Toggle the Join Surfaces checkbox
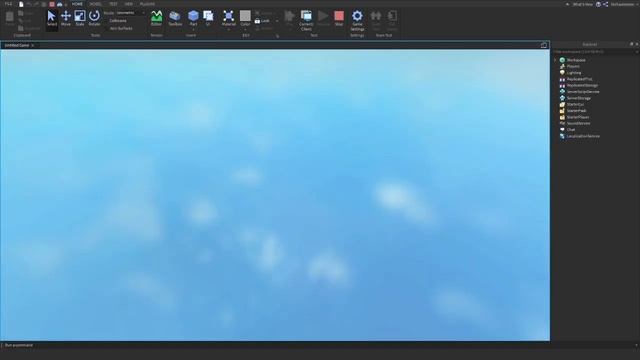Image resolution: width=640 pixels, height=360 pixels. tap(119, 29)
